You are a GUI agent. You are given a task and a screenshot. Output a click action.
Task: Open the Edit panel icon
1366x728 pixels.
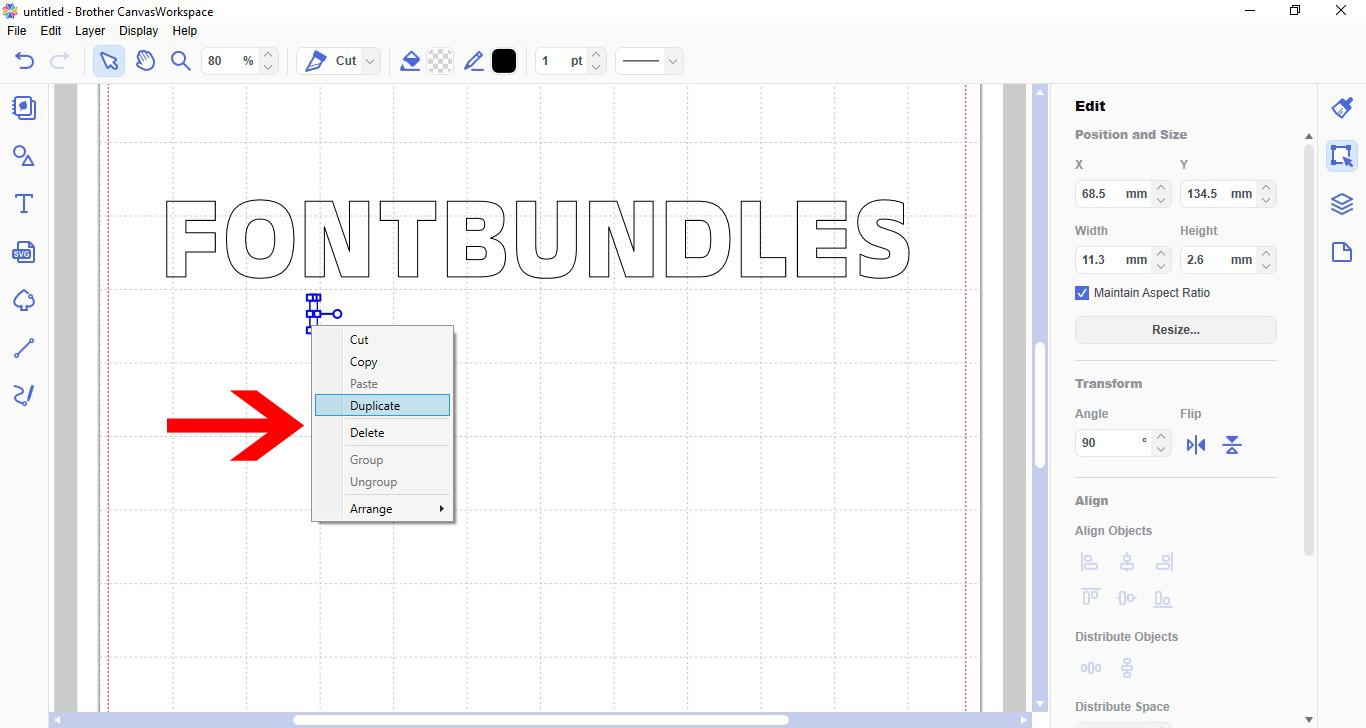pyautogui.click(x=1342, y=156)
